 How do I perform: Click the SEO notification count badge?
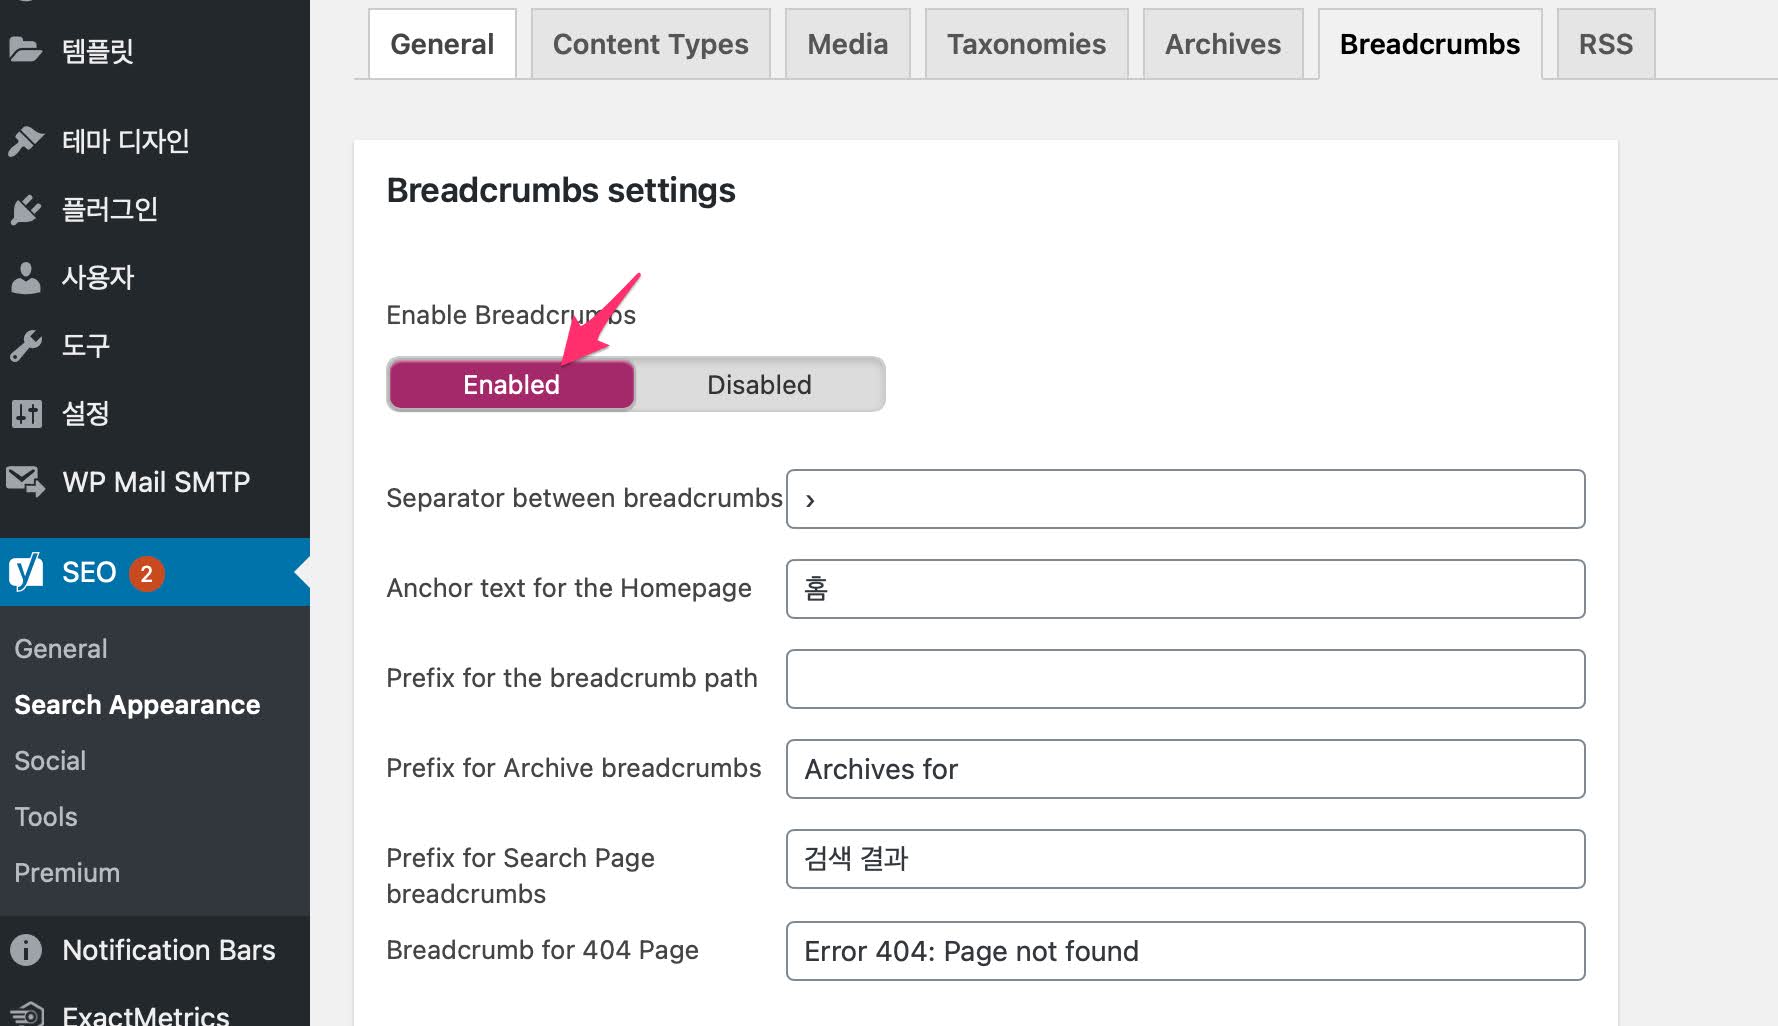click(x=146, y=573)
